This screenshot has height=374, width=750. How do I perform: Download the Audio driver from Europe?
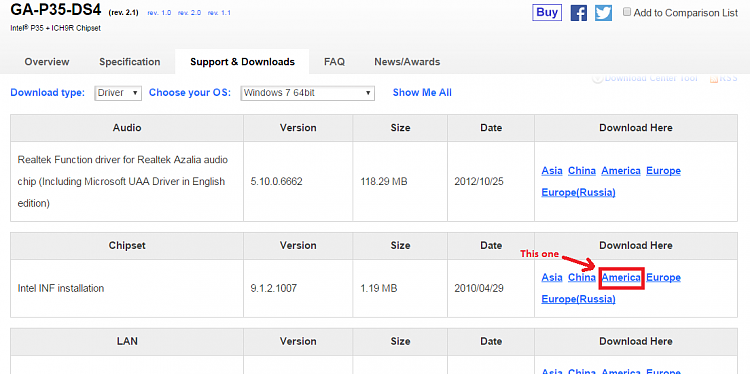pos(663,171)
